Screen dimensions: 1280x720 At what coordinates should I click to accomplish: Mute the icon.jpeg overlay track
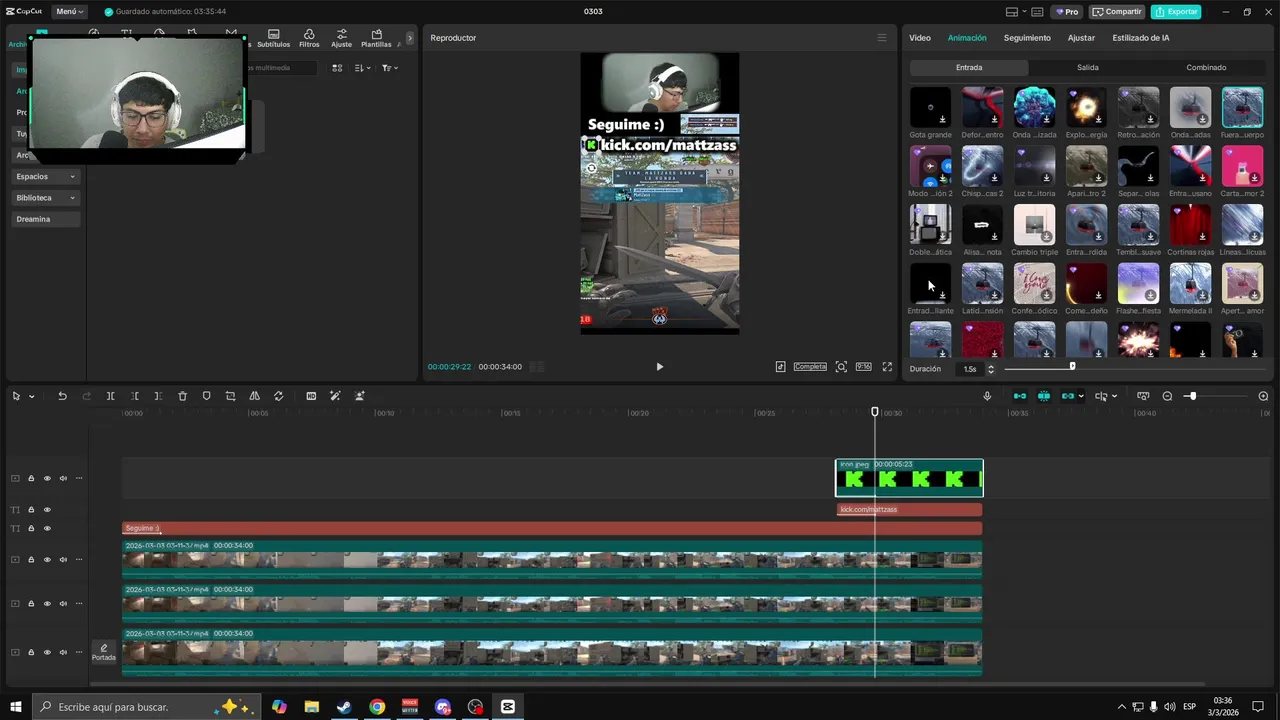[63, 478]
